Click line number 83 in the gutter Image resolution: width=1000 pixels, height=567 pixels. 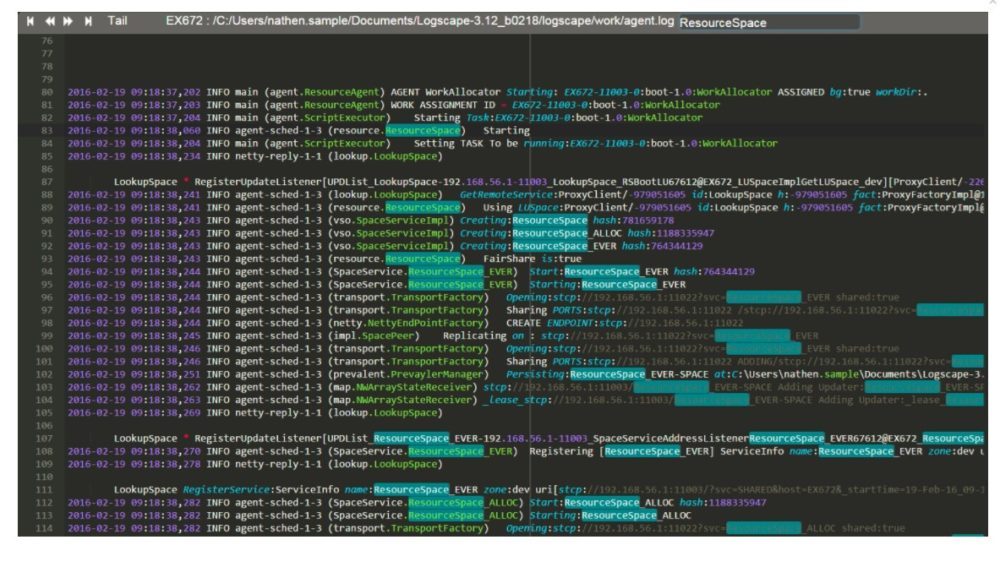tap(46, 131)
